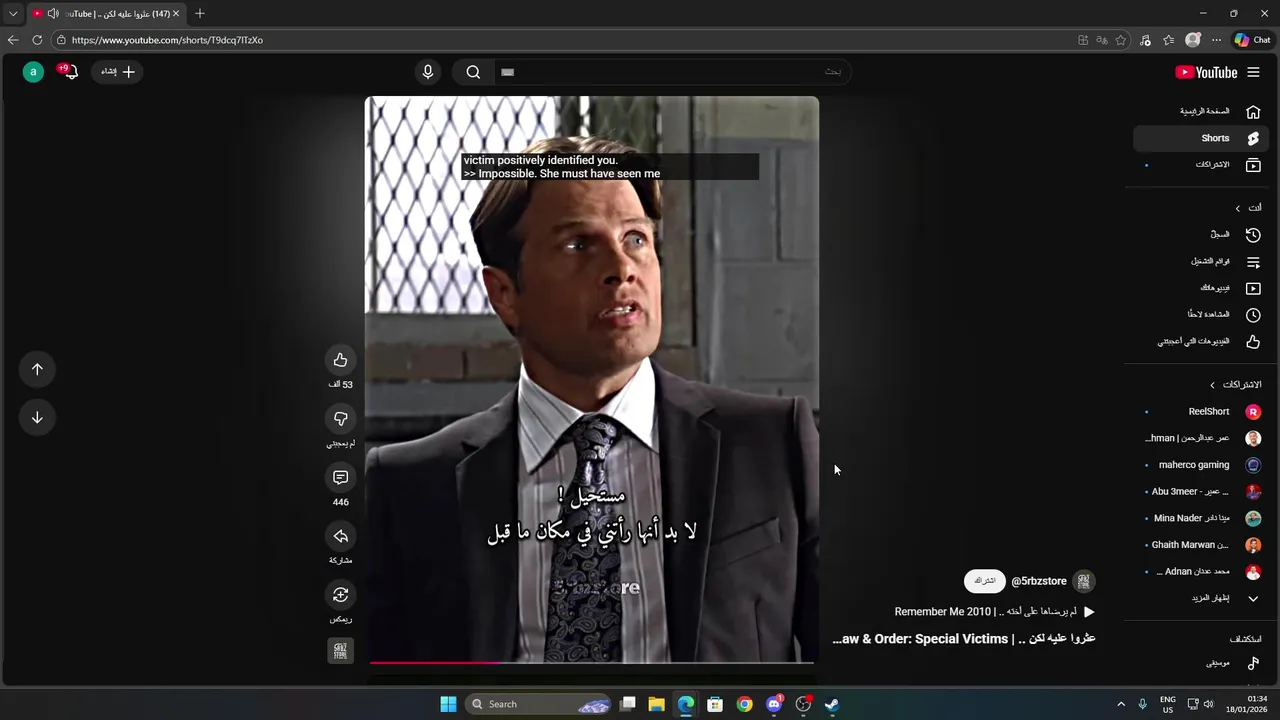This screenshot has height=720, width=1280.
Task: Click the Subscribe (اشتراك) button
Action: tap(985, 581)
